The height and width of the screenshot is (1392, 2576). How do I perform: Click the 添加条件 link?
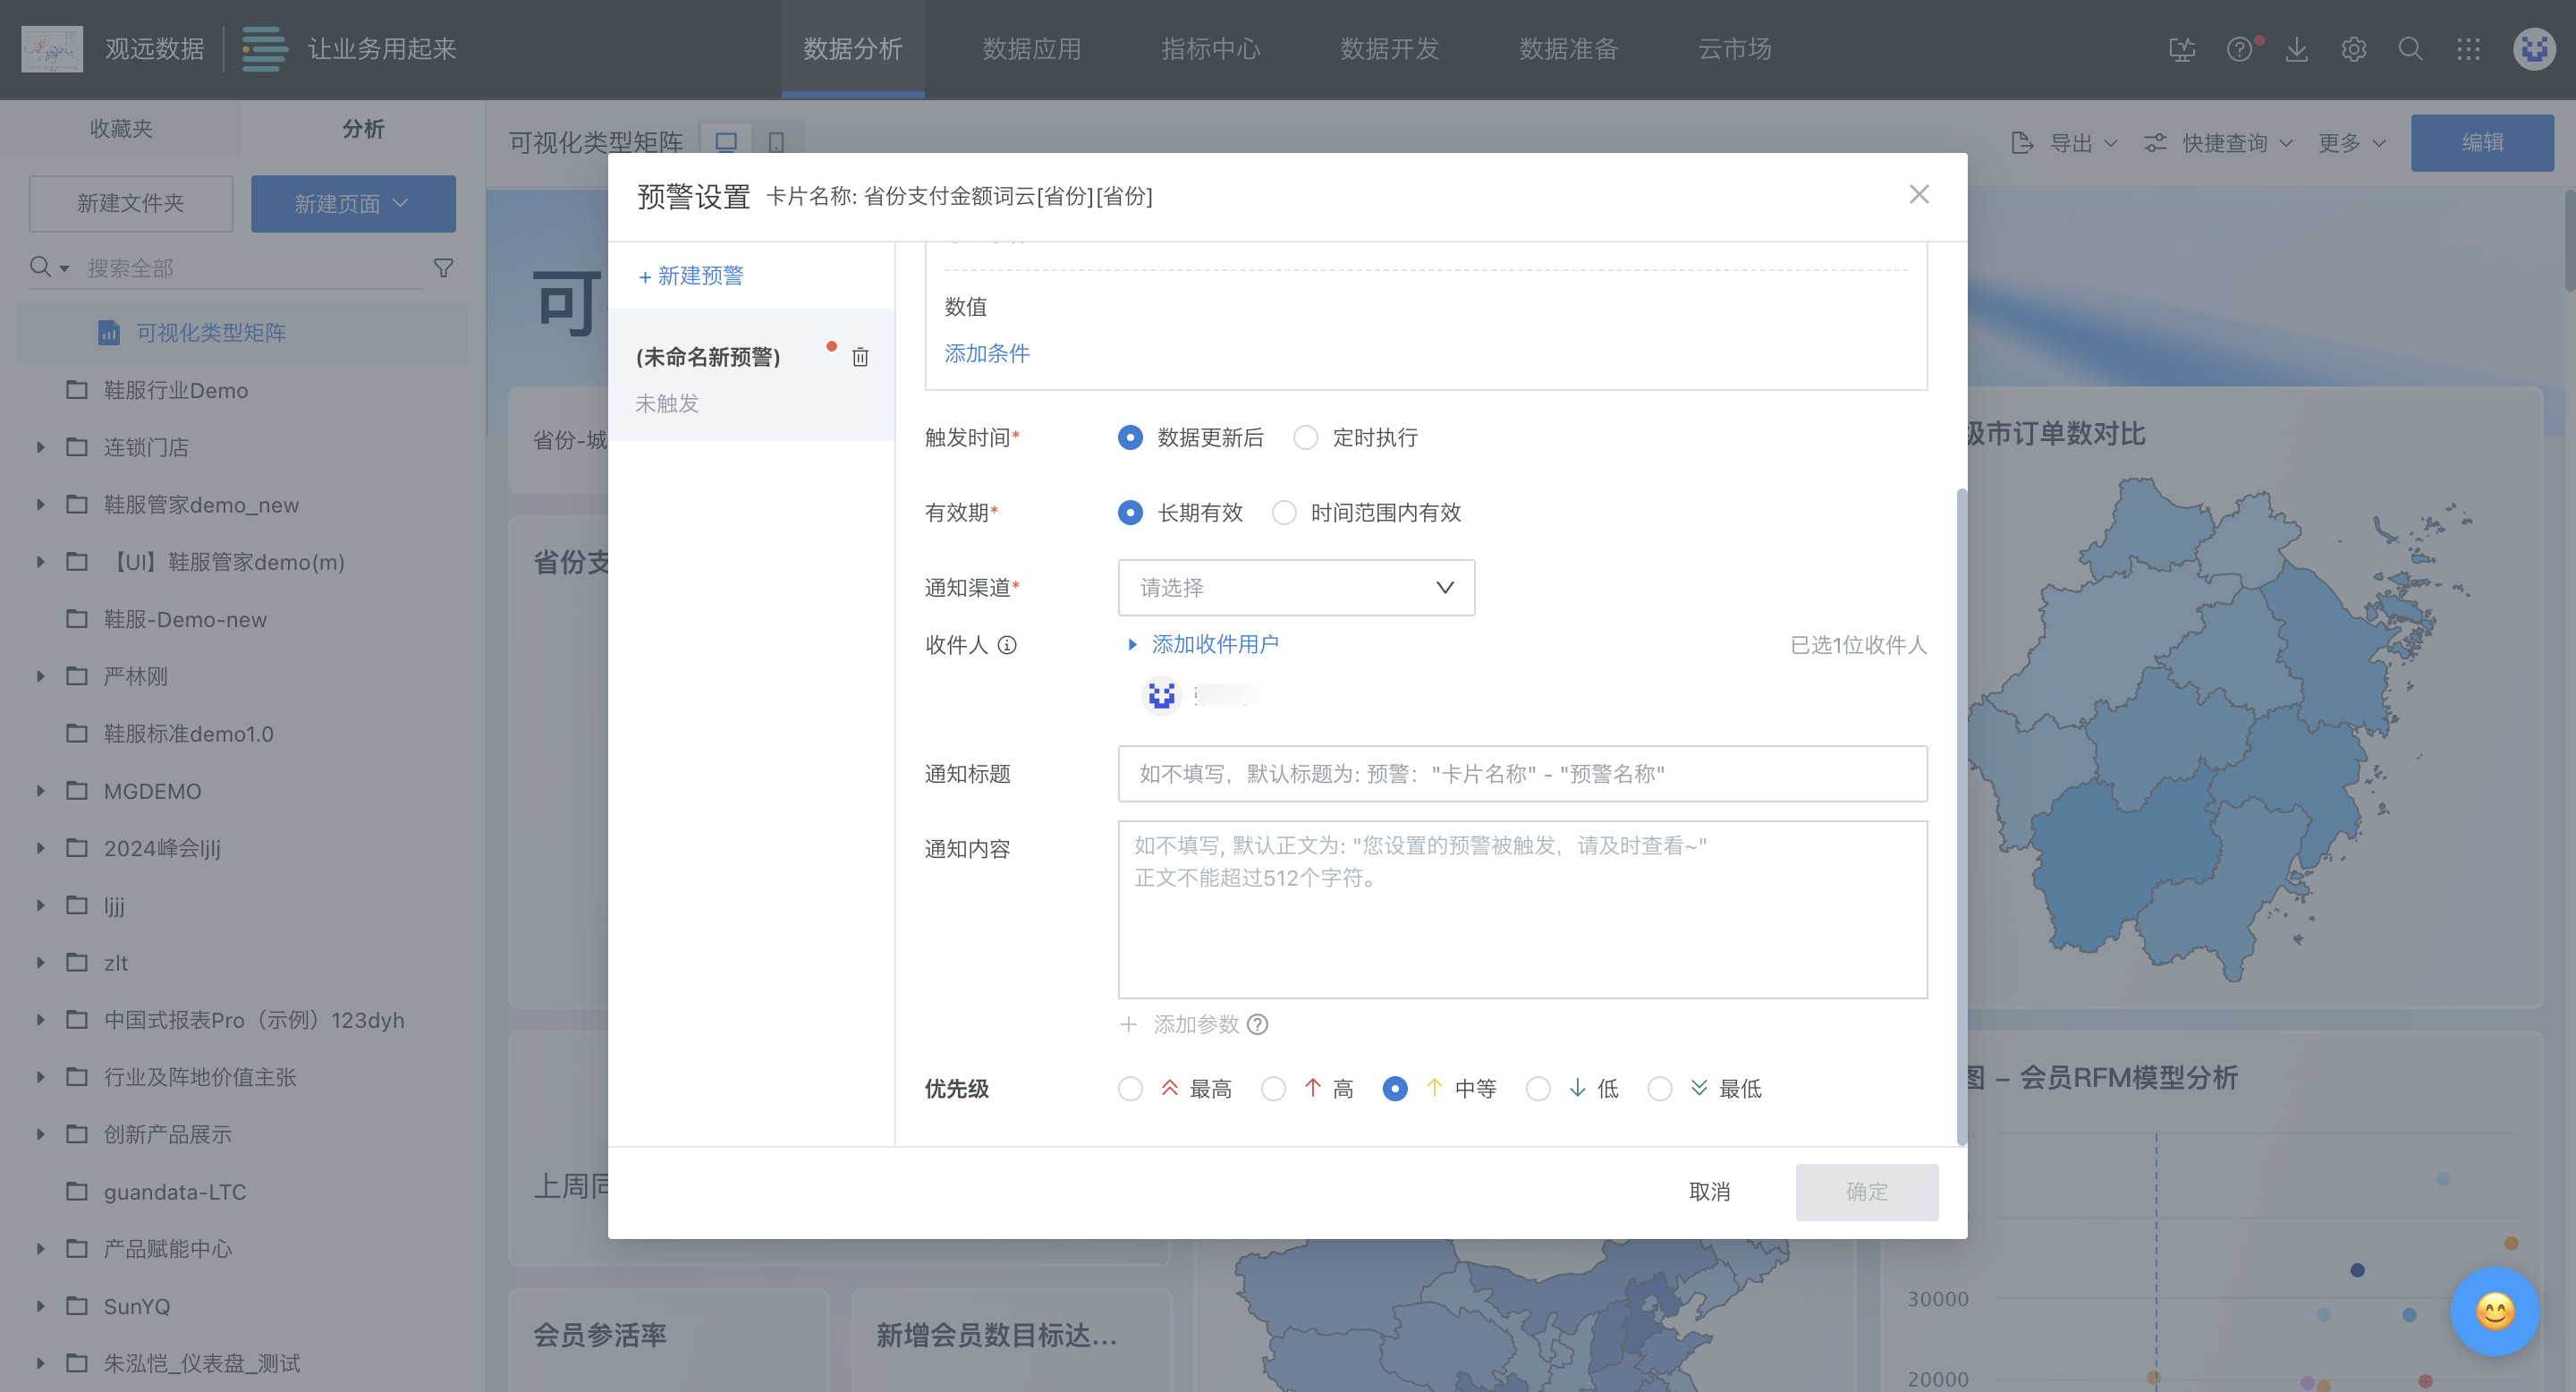click(x=986, y=353)
